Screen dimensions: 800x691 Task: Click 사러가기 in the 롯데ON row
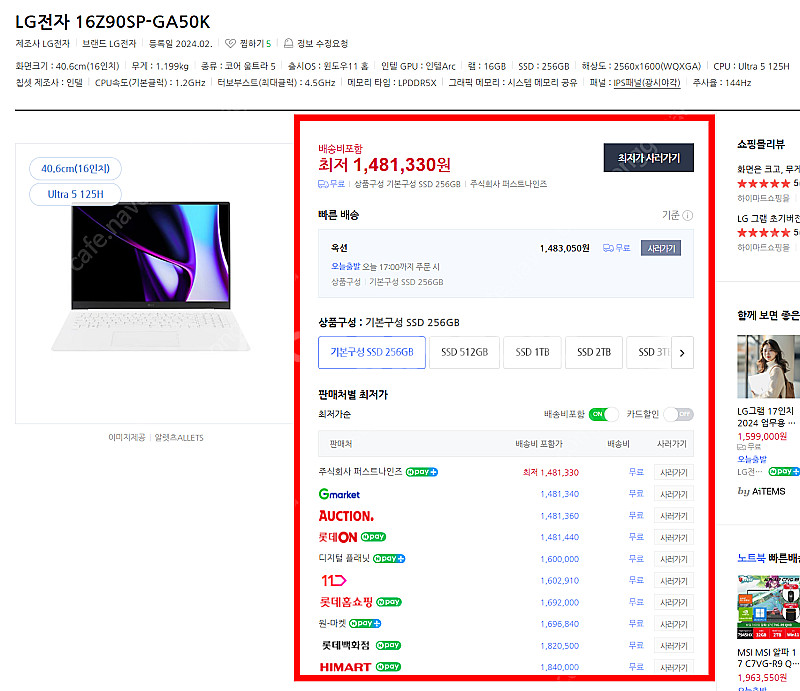673,537
